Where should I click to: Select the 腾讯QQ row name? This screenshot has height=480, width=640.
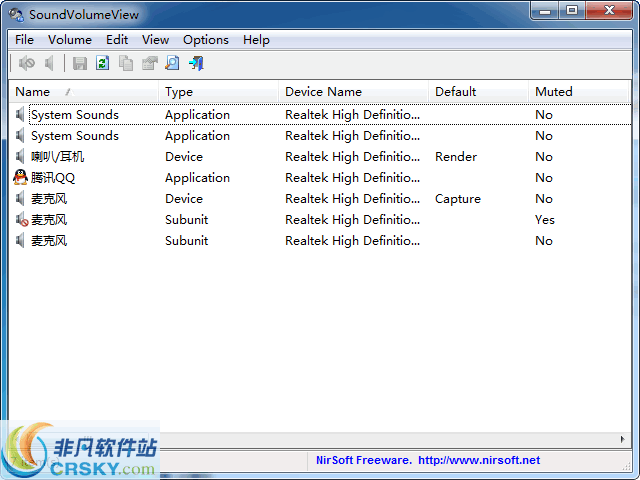tap(53, 178)
